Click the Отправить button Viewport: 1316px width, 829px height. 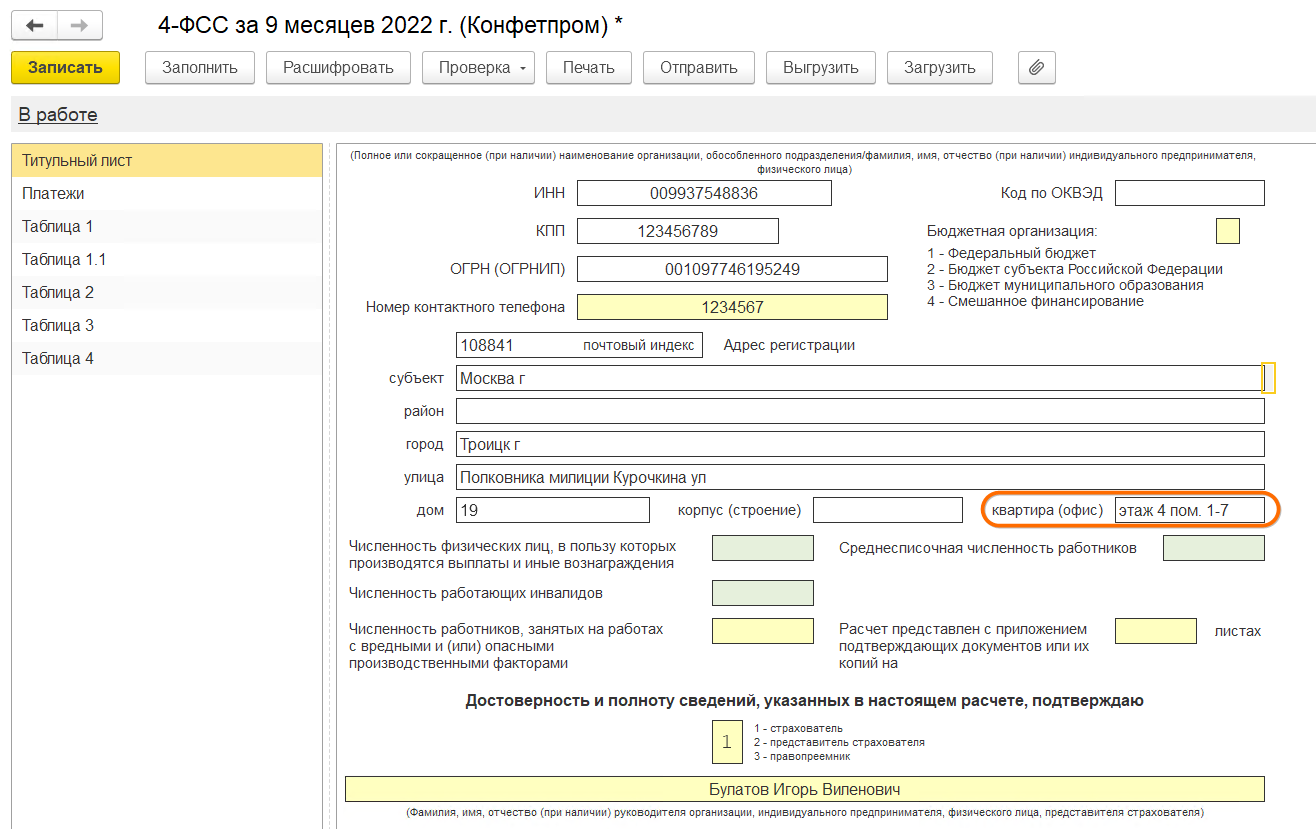699,68
